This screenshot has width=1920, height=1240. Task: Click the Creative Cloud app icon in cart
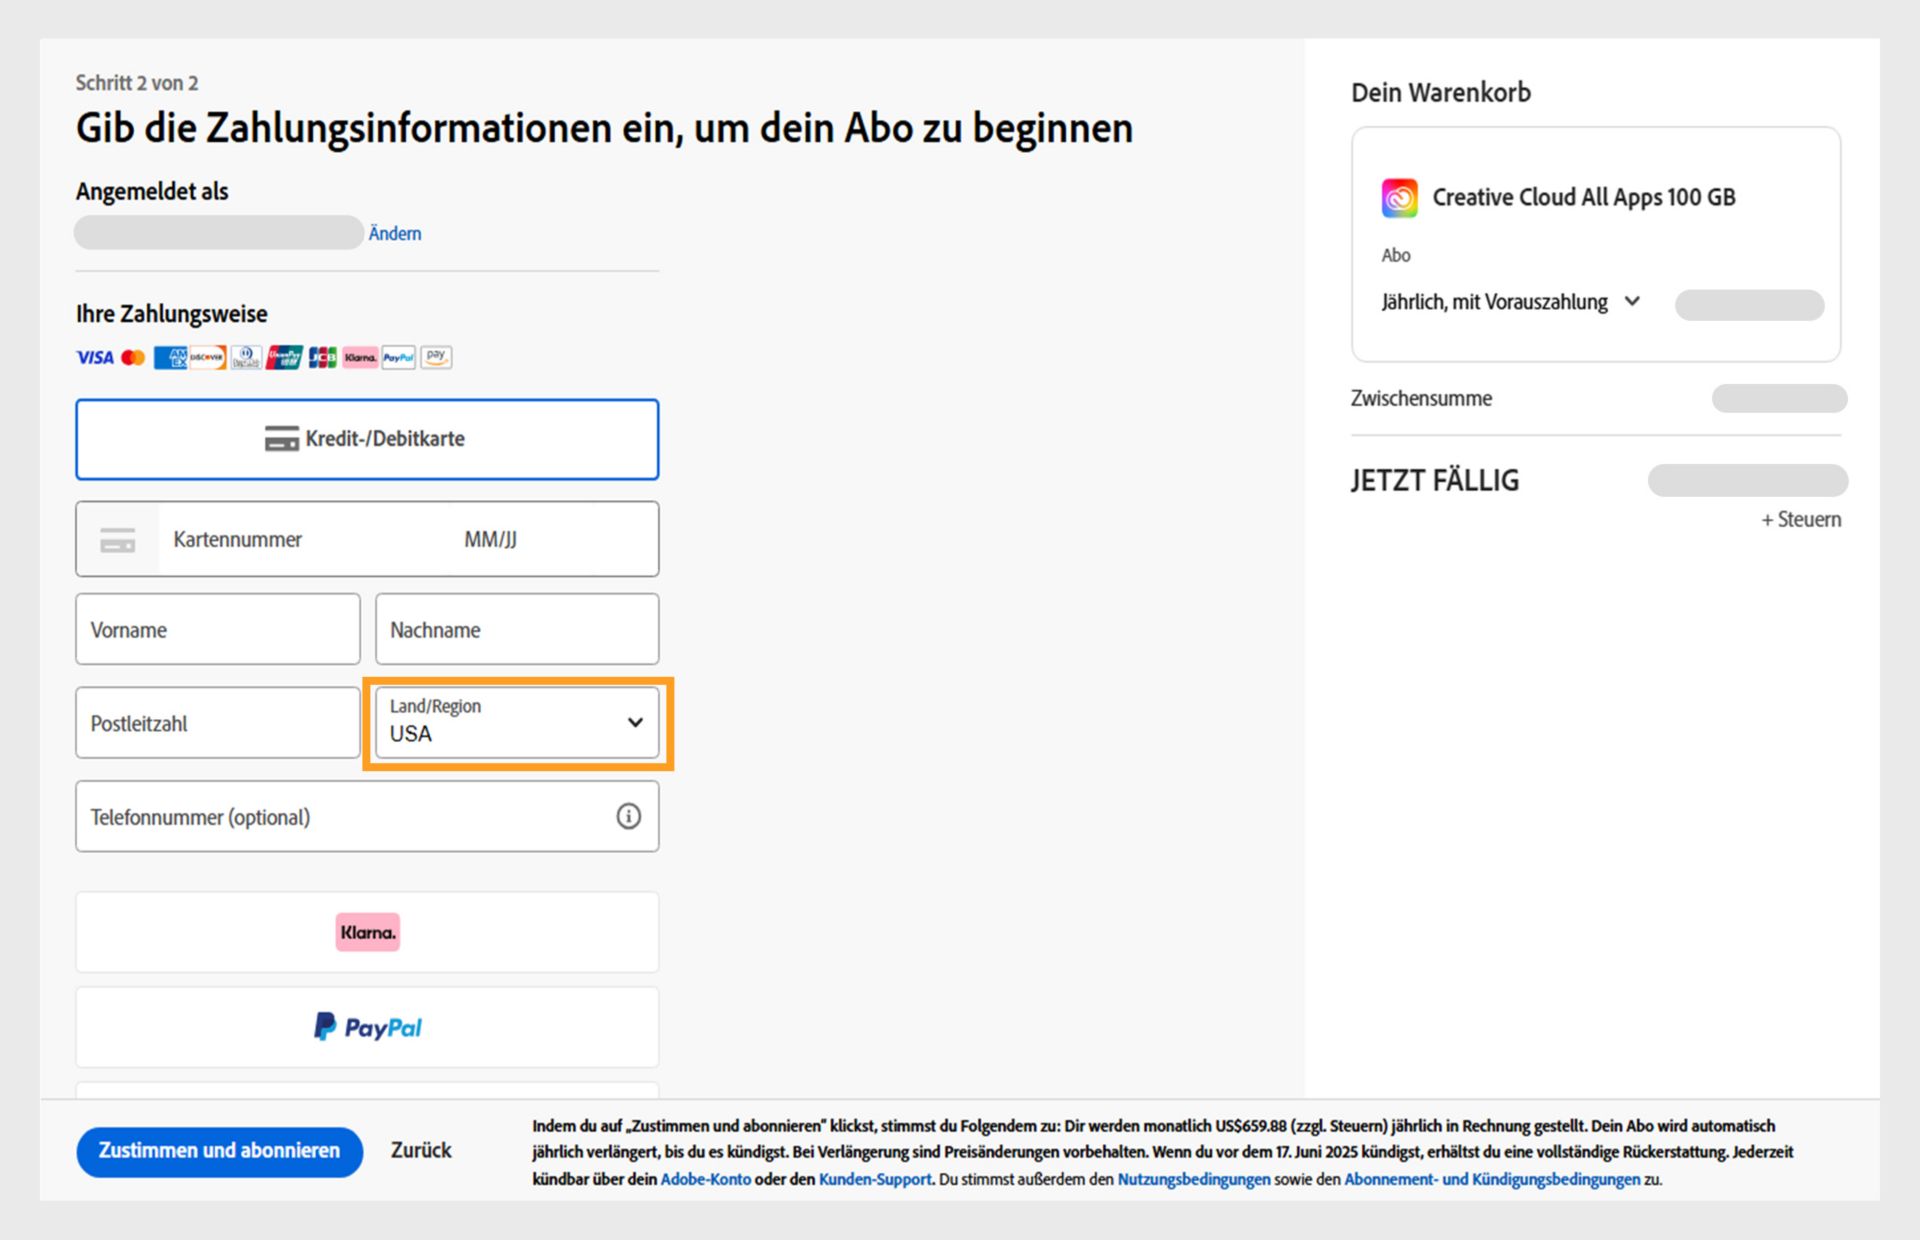[1399, 197]
